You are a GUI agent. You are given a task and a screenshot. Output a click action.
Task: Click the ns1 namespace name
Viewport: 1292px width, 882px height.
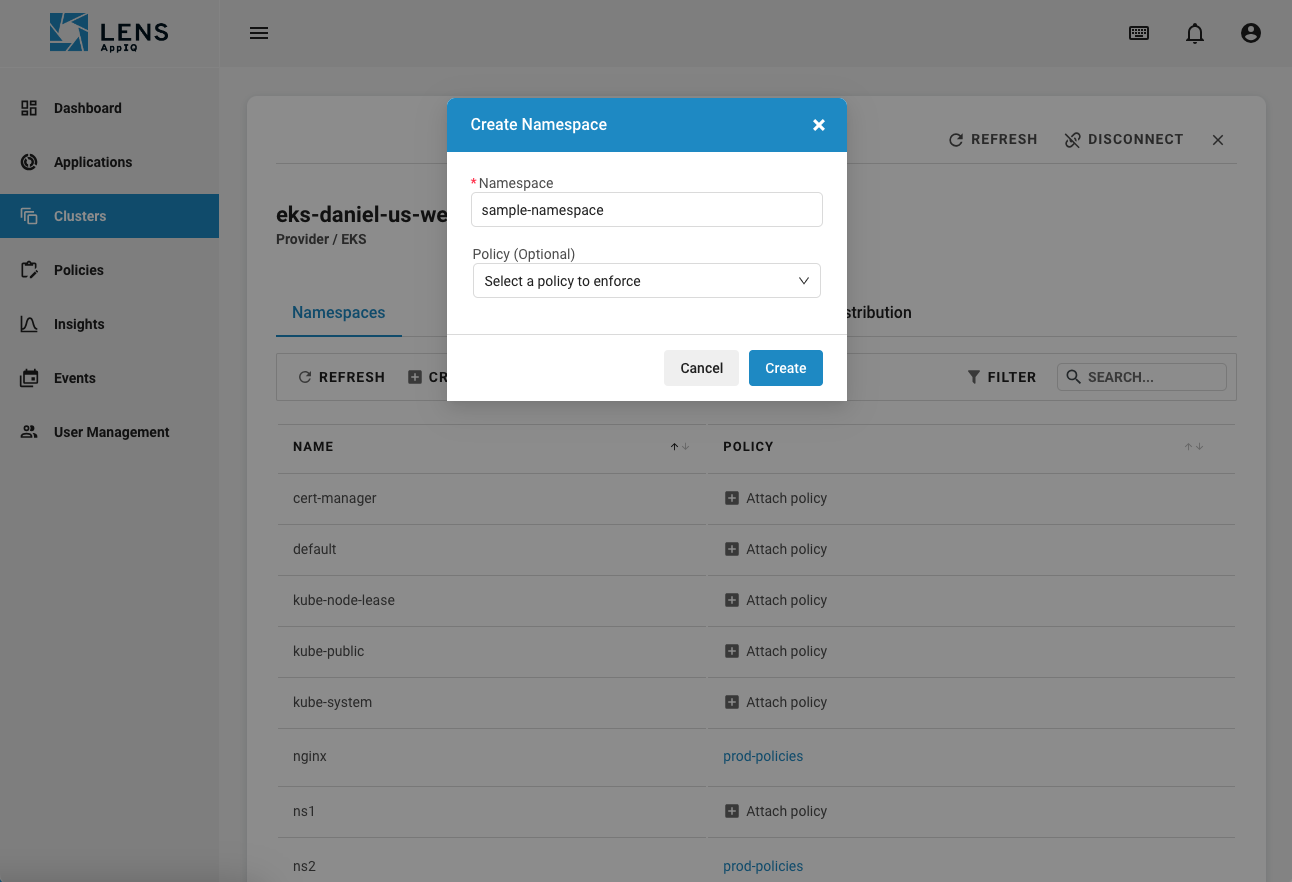304,811
